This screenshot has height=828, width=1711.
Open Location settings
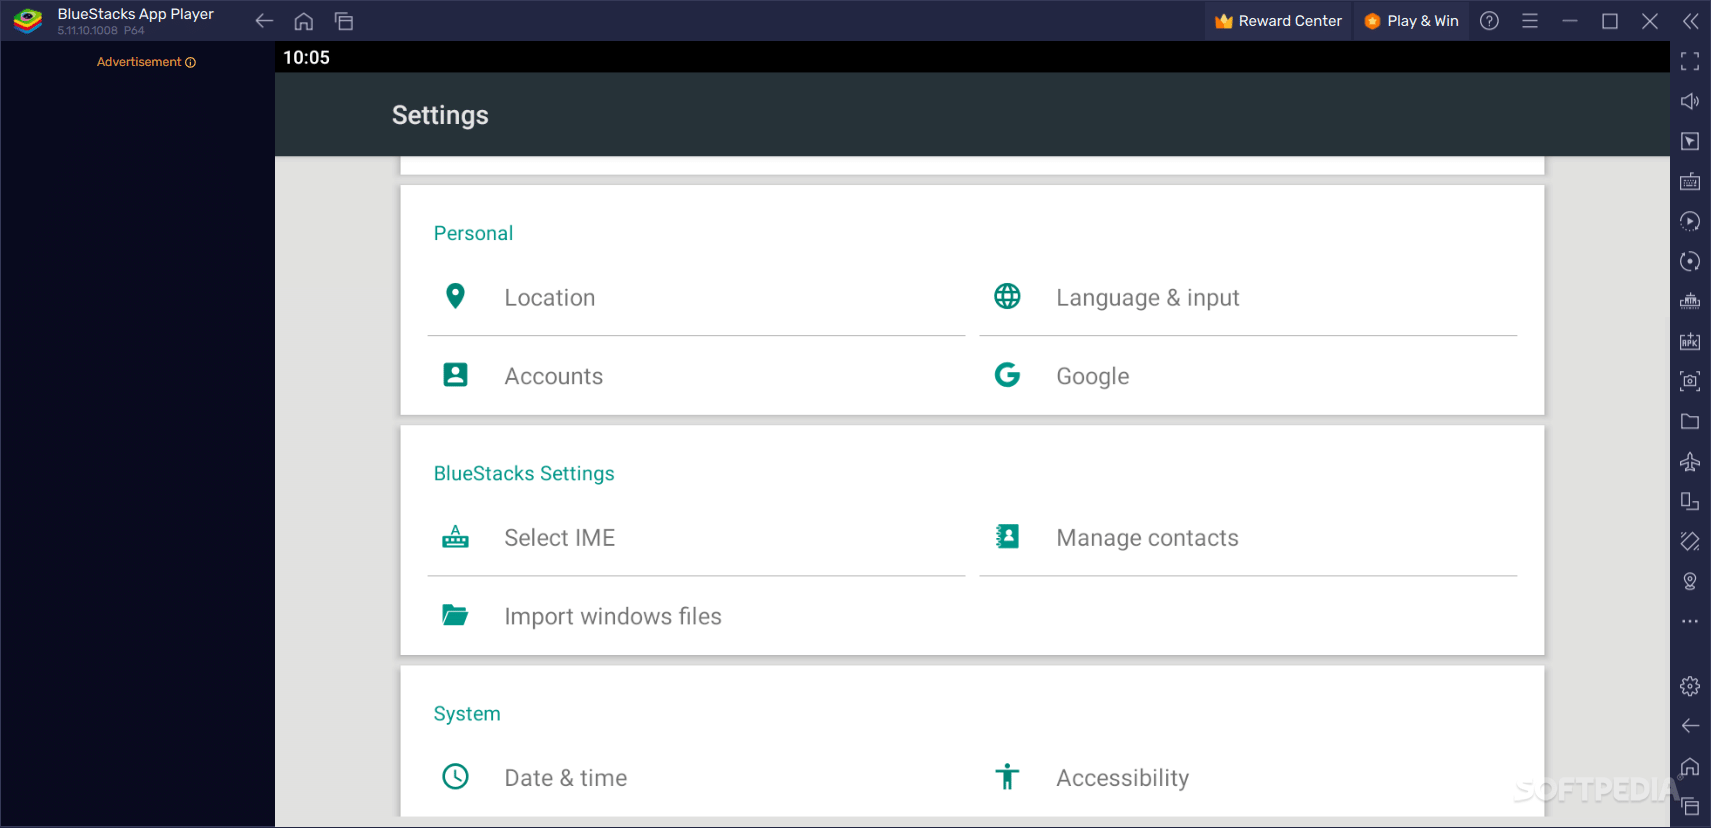696,297
